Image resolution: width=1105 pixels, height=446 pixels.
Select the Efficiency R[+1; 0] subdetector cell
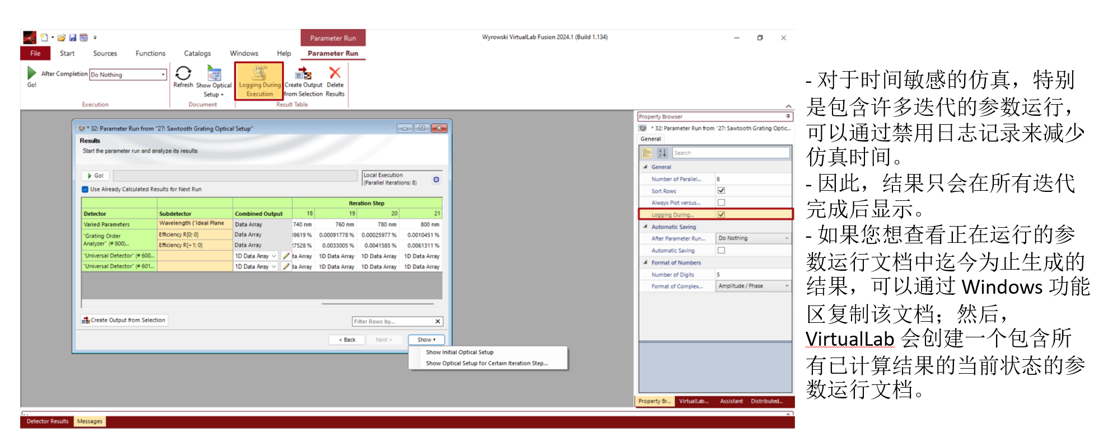tap(195, 245)
